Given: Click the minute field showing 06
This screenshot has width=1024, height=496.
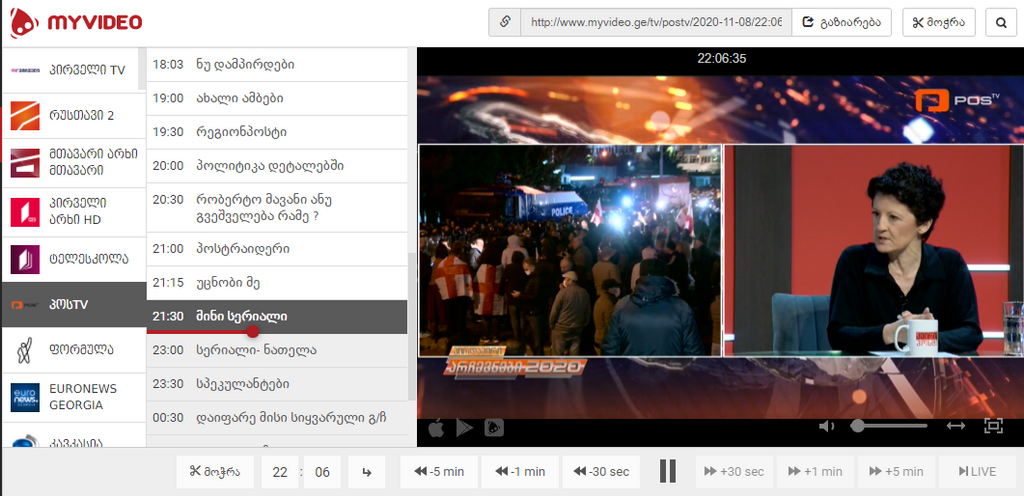Looking at the screenshot, I should [323, 472].
